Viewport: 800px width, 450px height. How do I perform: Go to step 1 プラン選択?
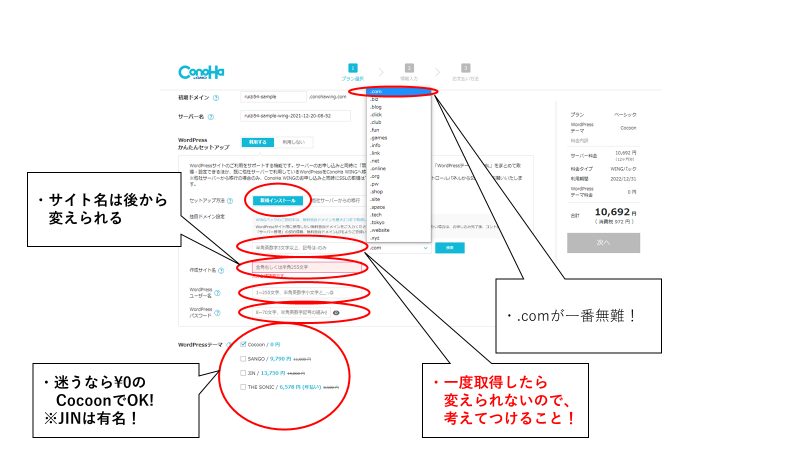click(x=353, y=72)
